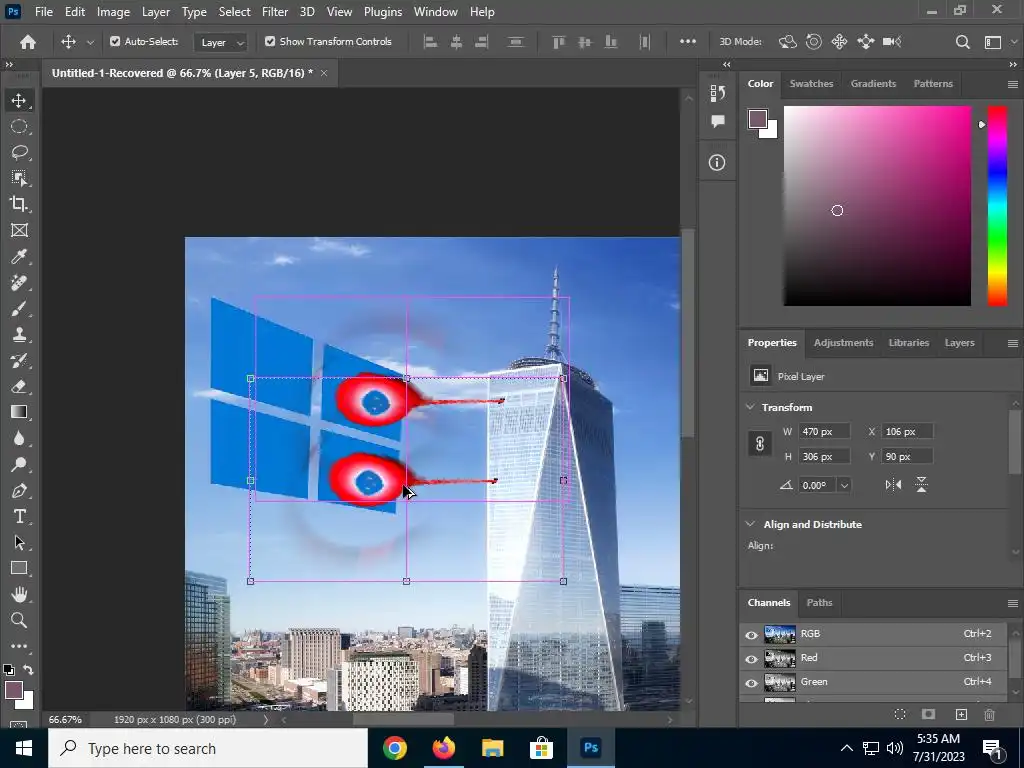Select the Crop tool

(19, 204)
